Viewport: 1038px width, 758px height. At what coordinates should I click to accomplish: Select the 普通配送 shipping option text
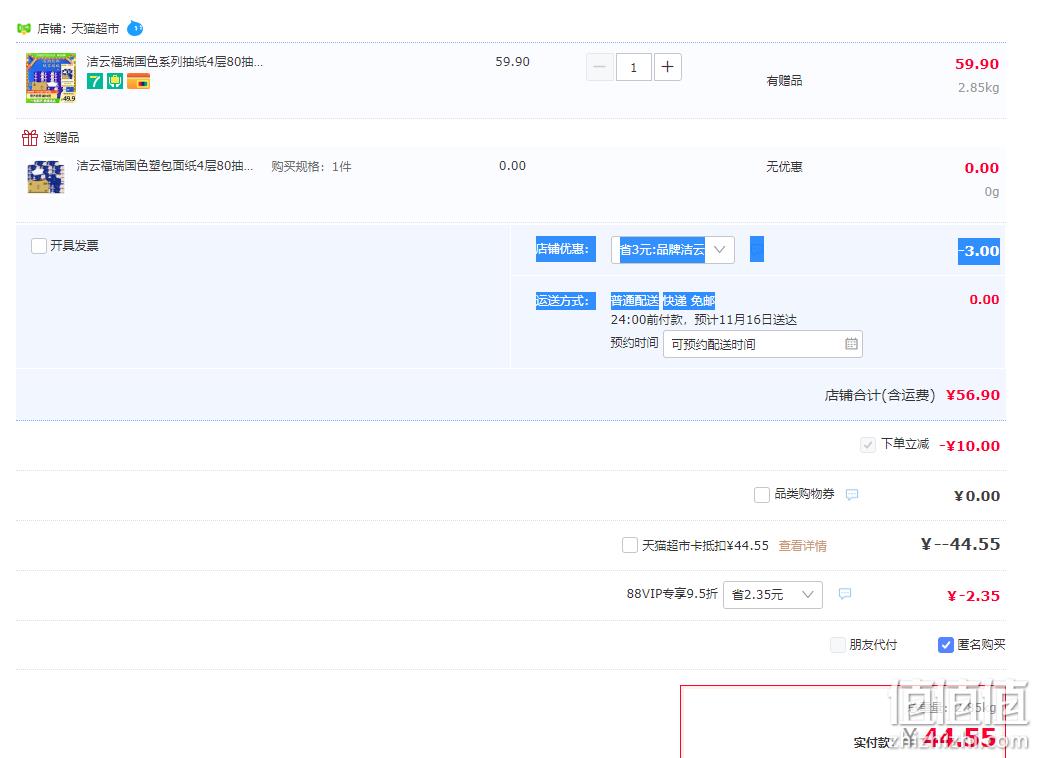(634, 301)
